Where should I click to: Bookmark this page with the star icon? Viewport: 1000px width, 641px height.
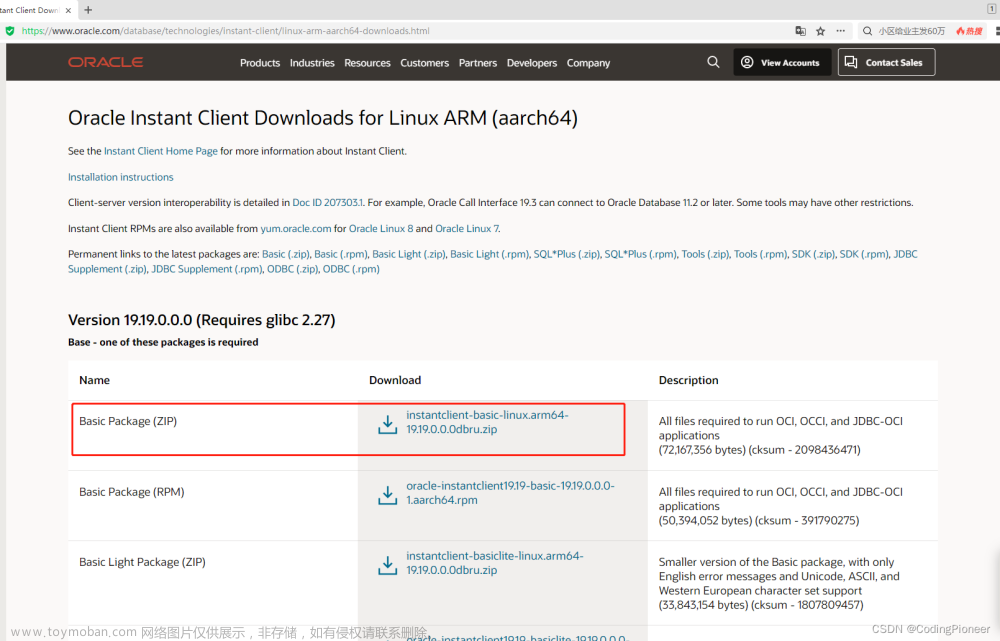click(821, 31)
